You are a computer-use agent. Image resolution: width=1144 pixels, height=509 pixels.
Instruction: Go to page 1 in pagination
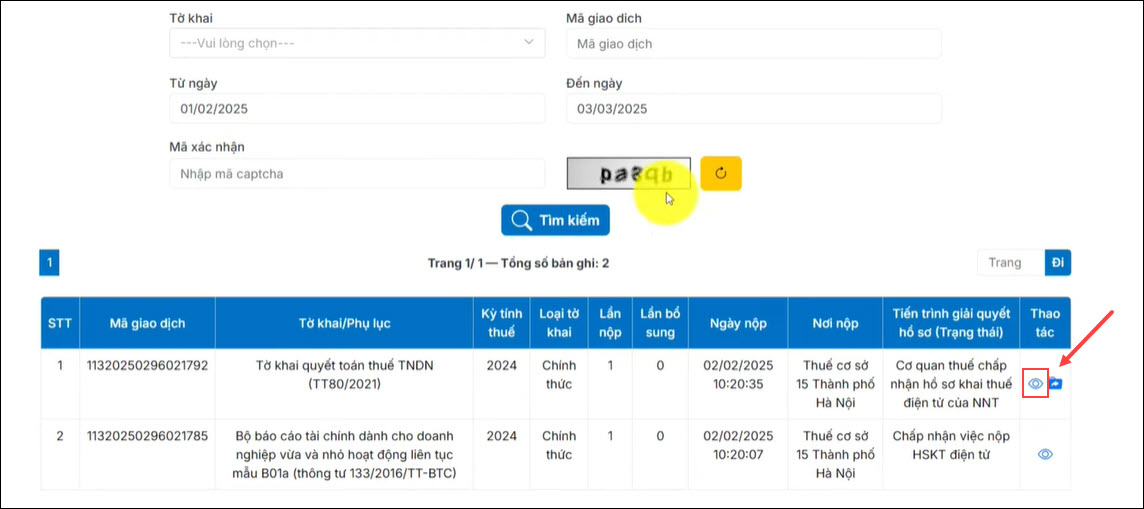coord(50,263)
